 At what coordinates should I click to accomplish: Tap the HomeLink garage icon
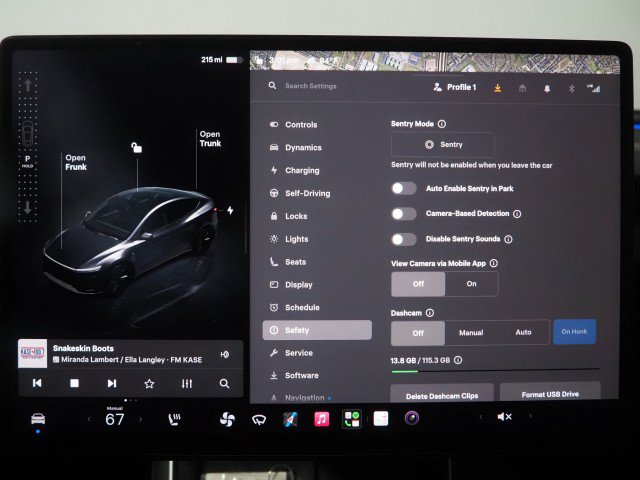522,88
